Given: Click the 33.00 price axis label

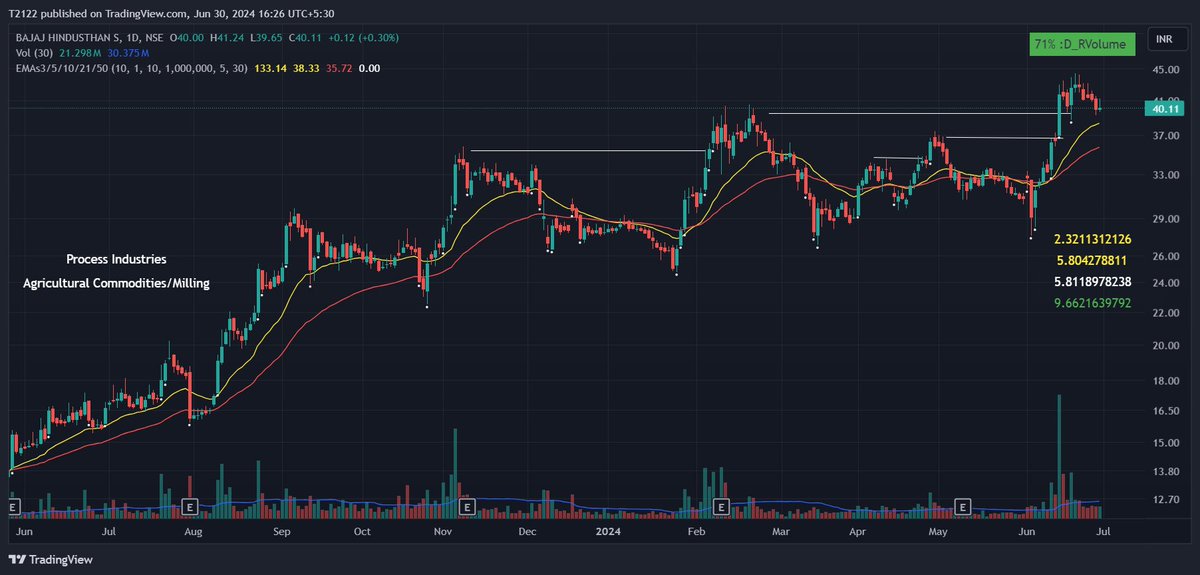Looking at the screenshot, I should [x=1165, y=175].
